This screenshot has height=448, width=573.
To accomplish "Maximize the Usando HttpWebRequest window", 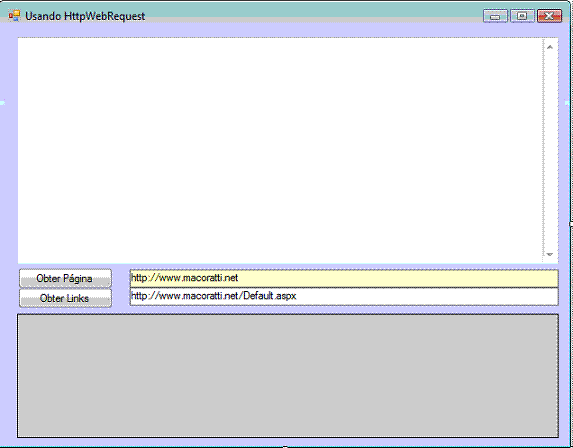I will point(522,16).
